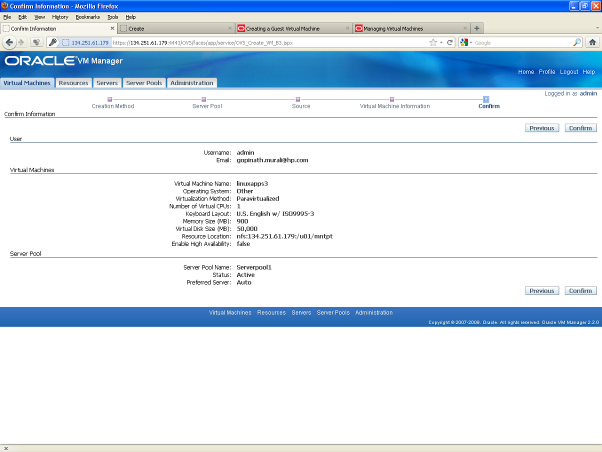Click the top Previous button
The width and height of the screenshot is (602, 452).
coord(542,128)
